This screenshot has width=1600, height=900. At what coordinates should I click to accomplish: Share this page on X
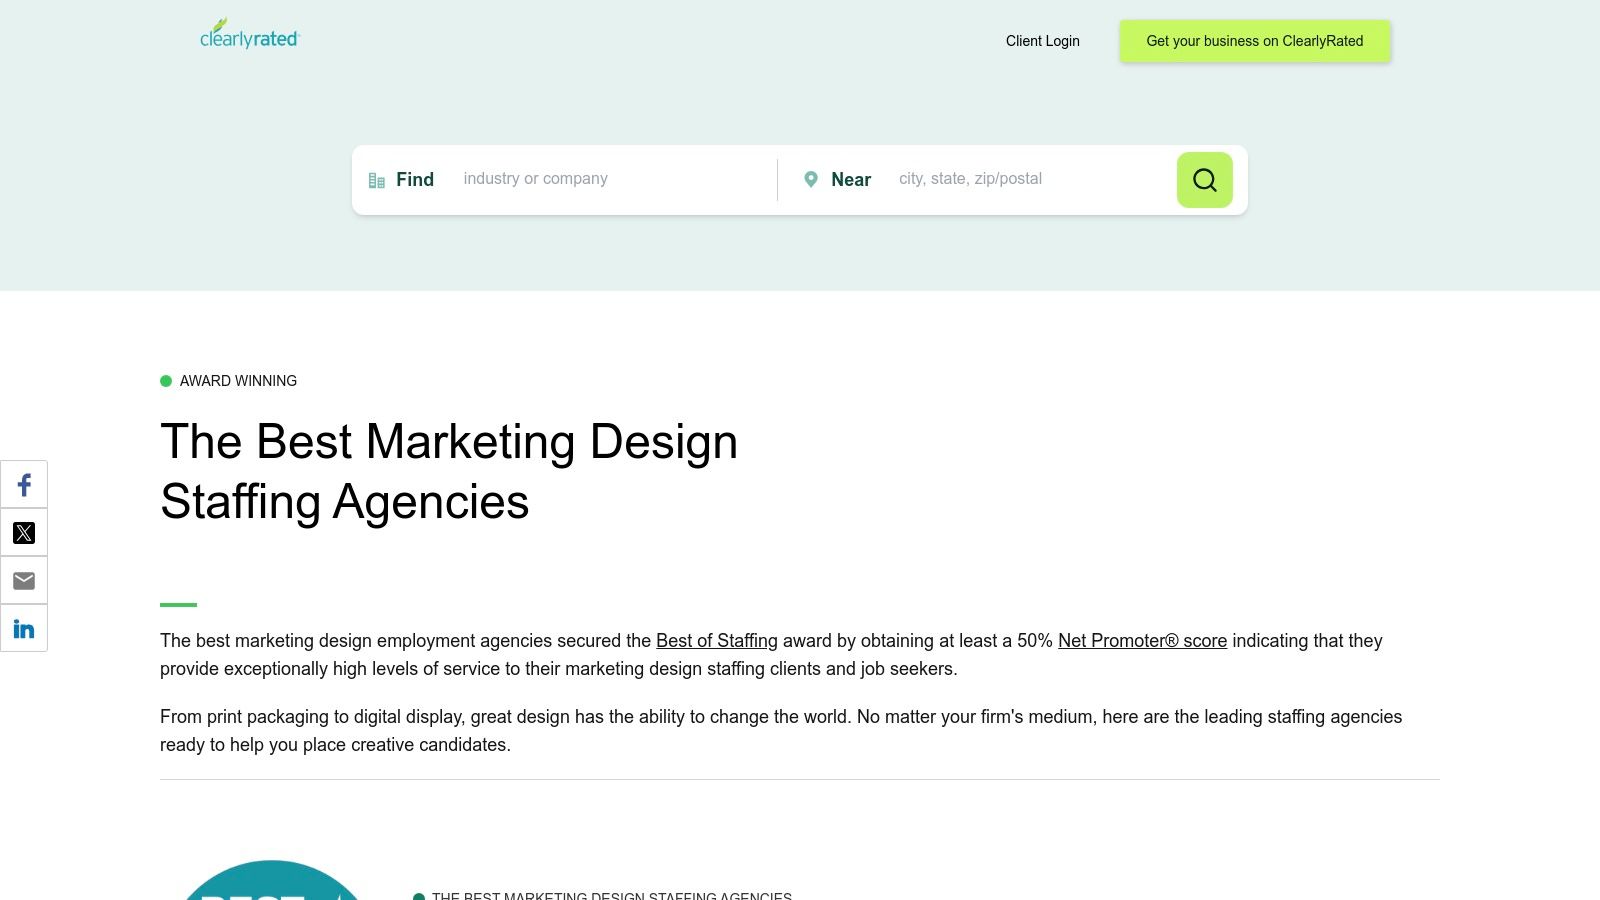(24, 533)
